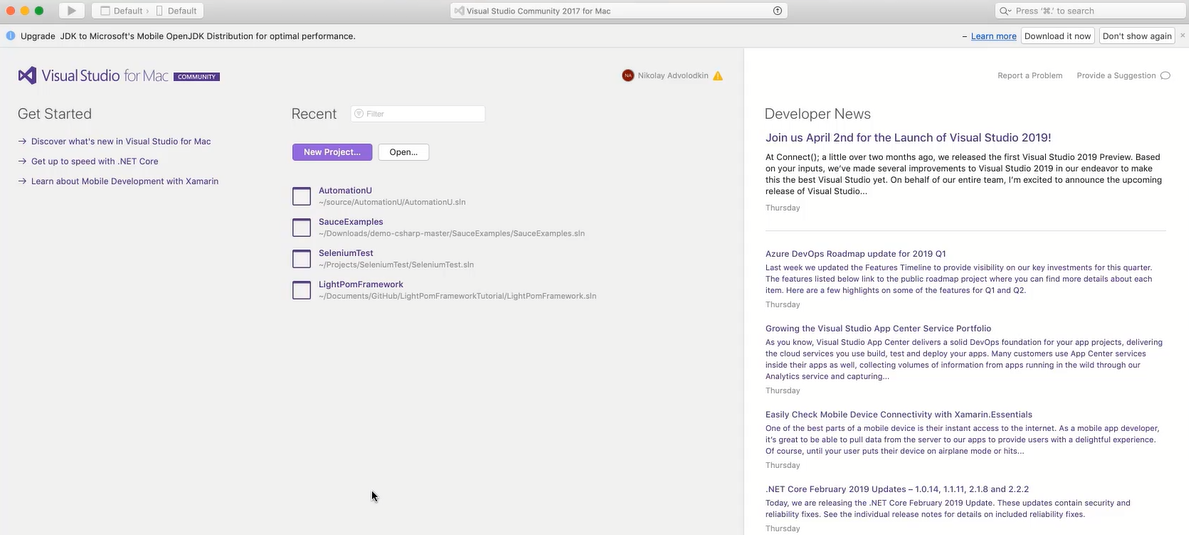Open the AutomationU recent project

pyautogui.click(x=345, y=191)
